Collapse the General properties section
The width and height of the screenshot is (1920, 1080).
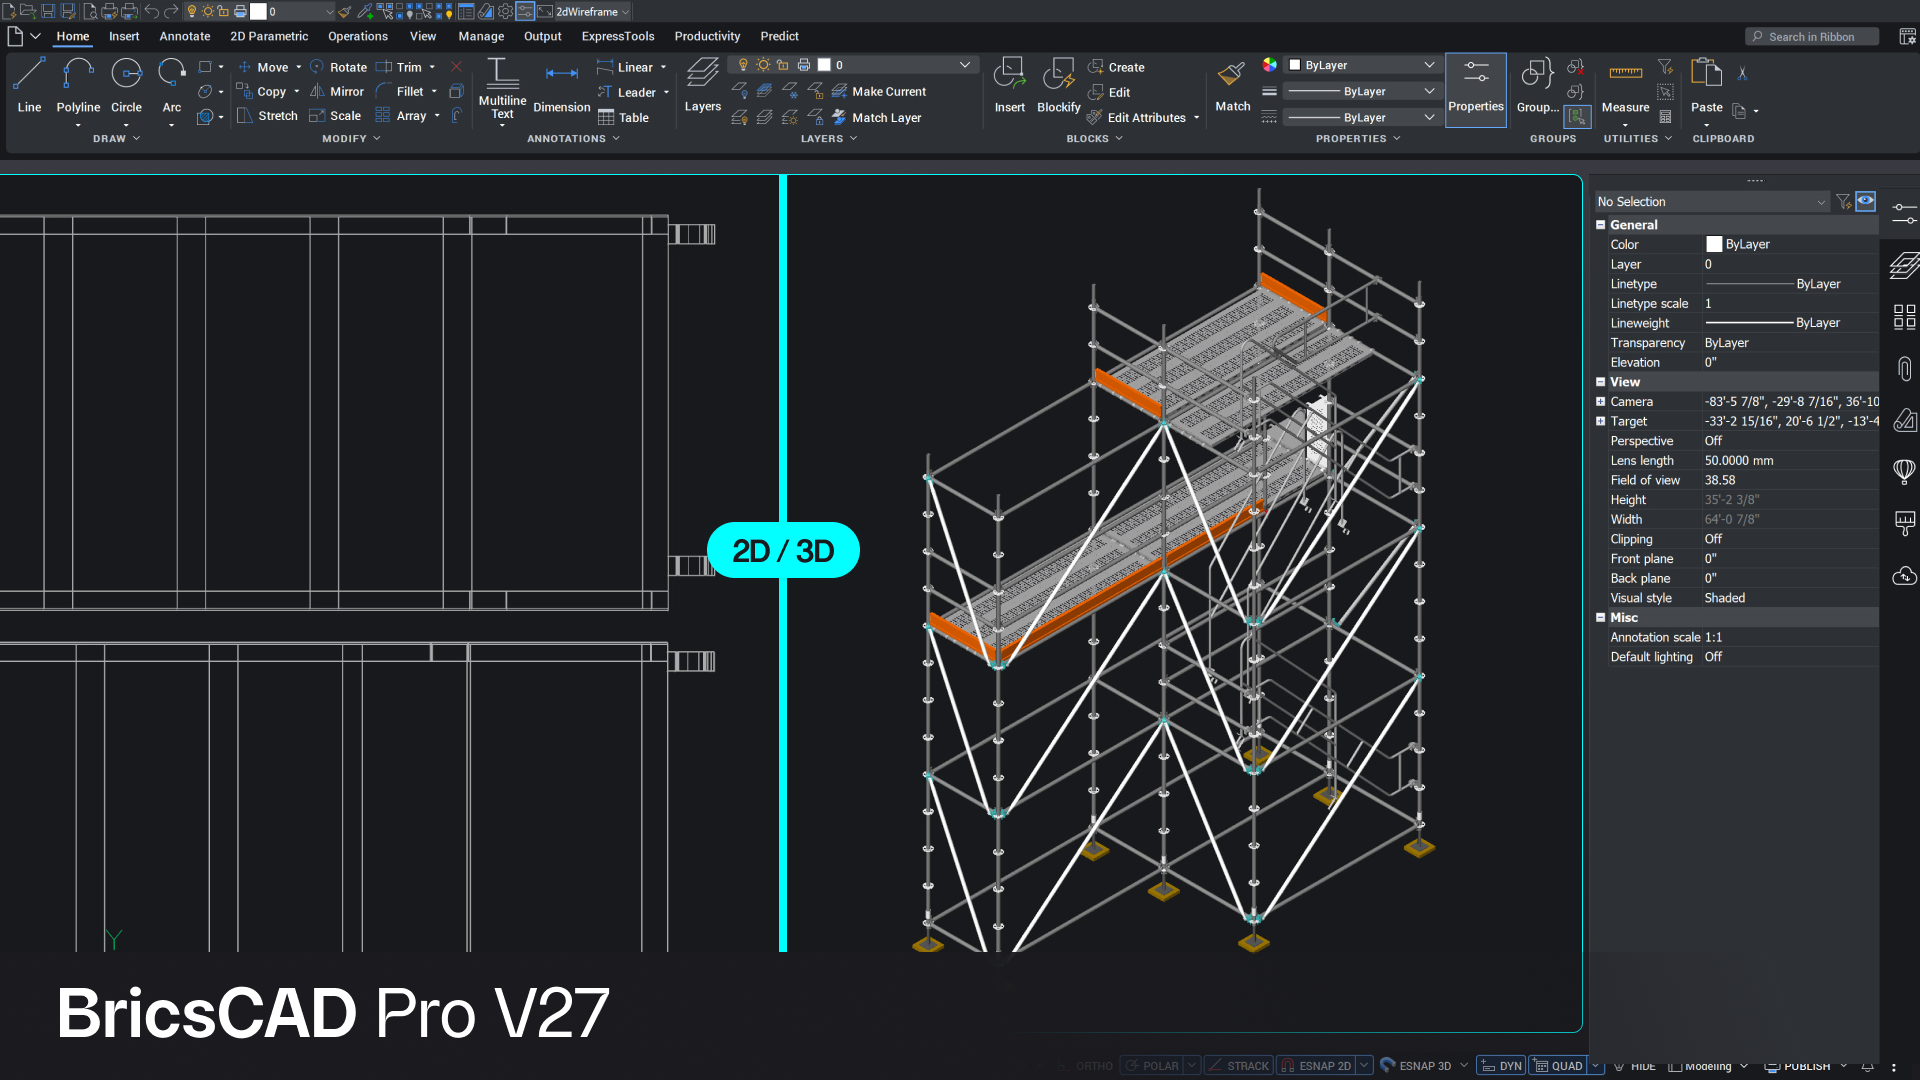pos(1600,225)
